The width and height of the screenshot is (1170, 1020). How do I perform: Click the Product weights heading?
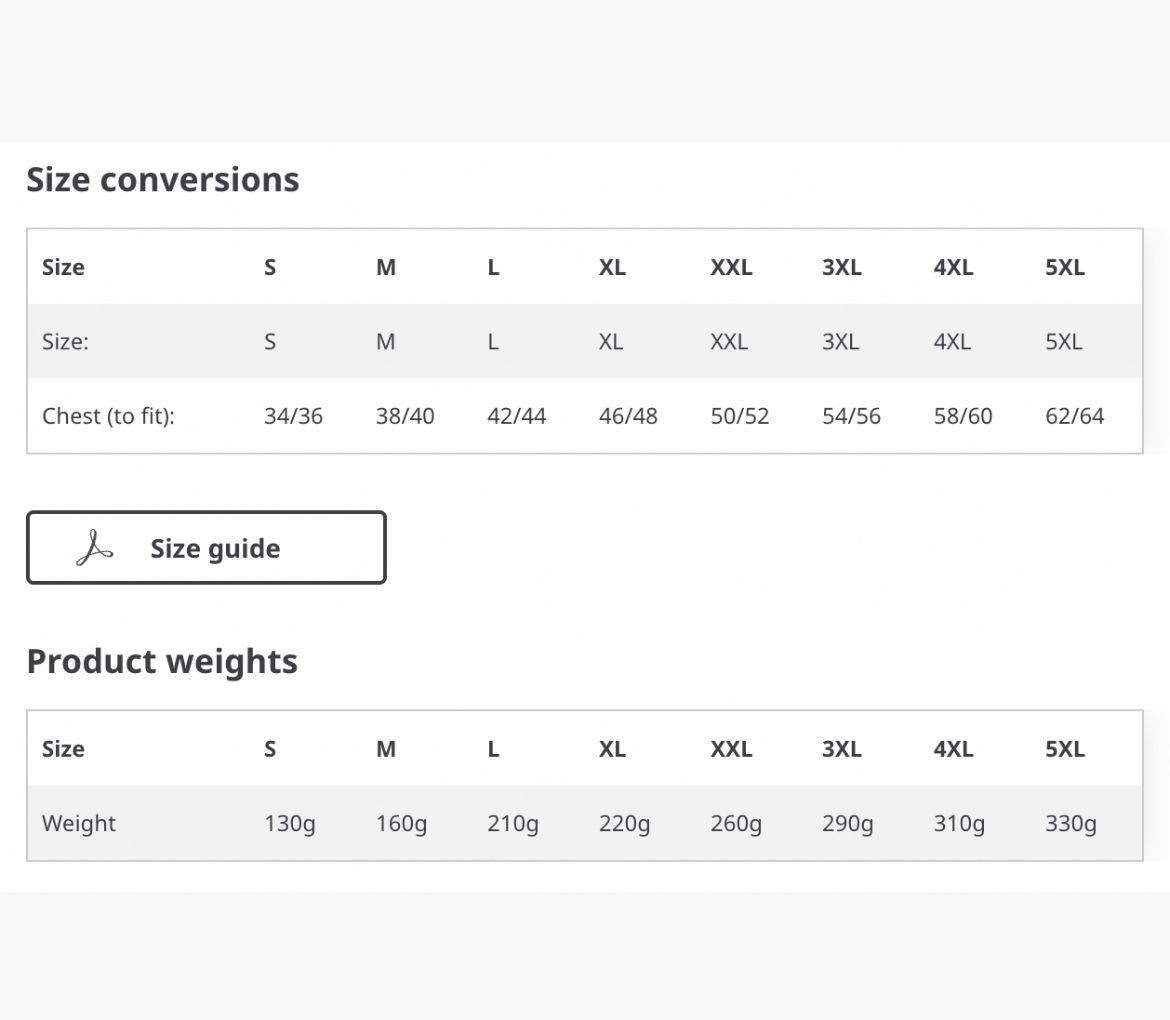click(x=162, y=662)
